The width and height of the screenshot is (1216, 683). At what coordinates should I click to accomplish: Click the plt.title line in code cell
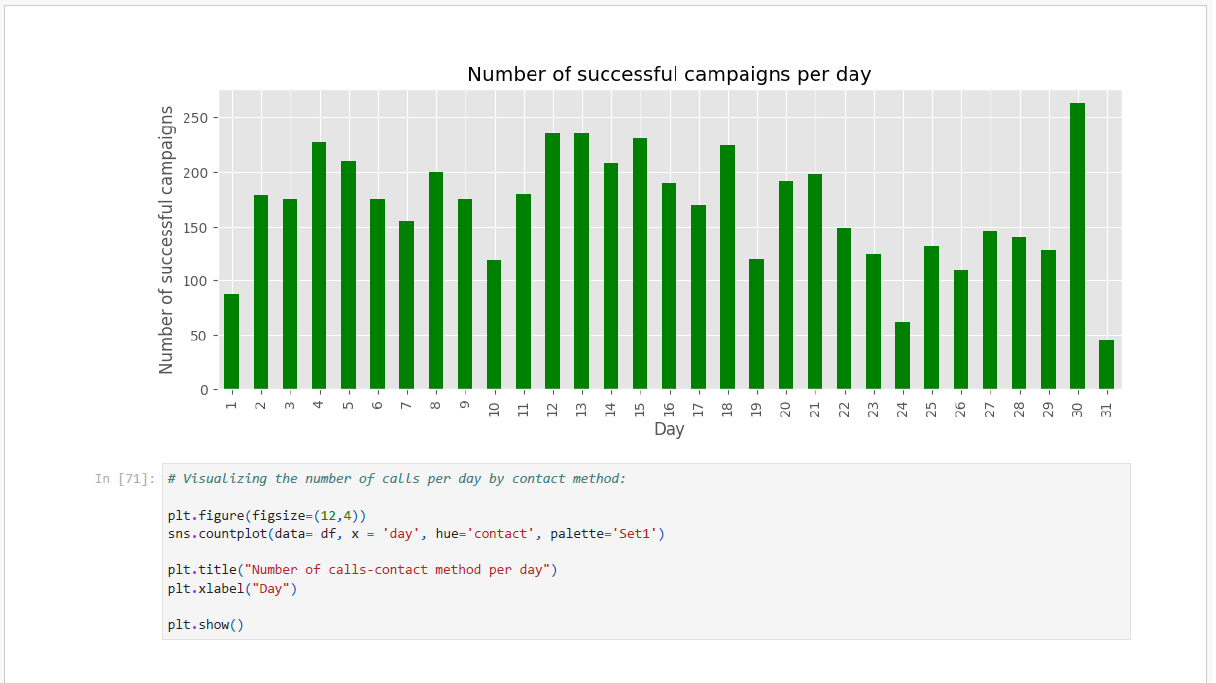362,570
